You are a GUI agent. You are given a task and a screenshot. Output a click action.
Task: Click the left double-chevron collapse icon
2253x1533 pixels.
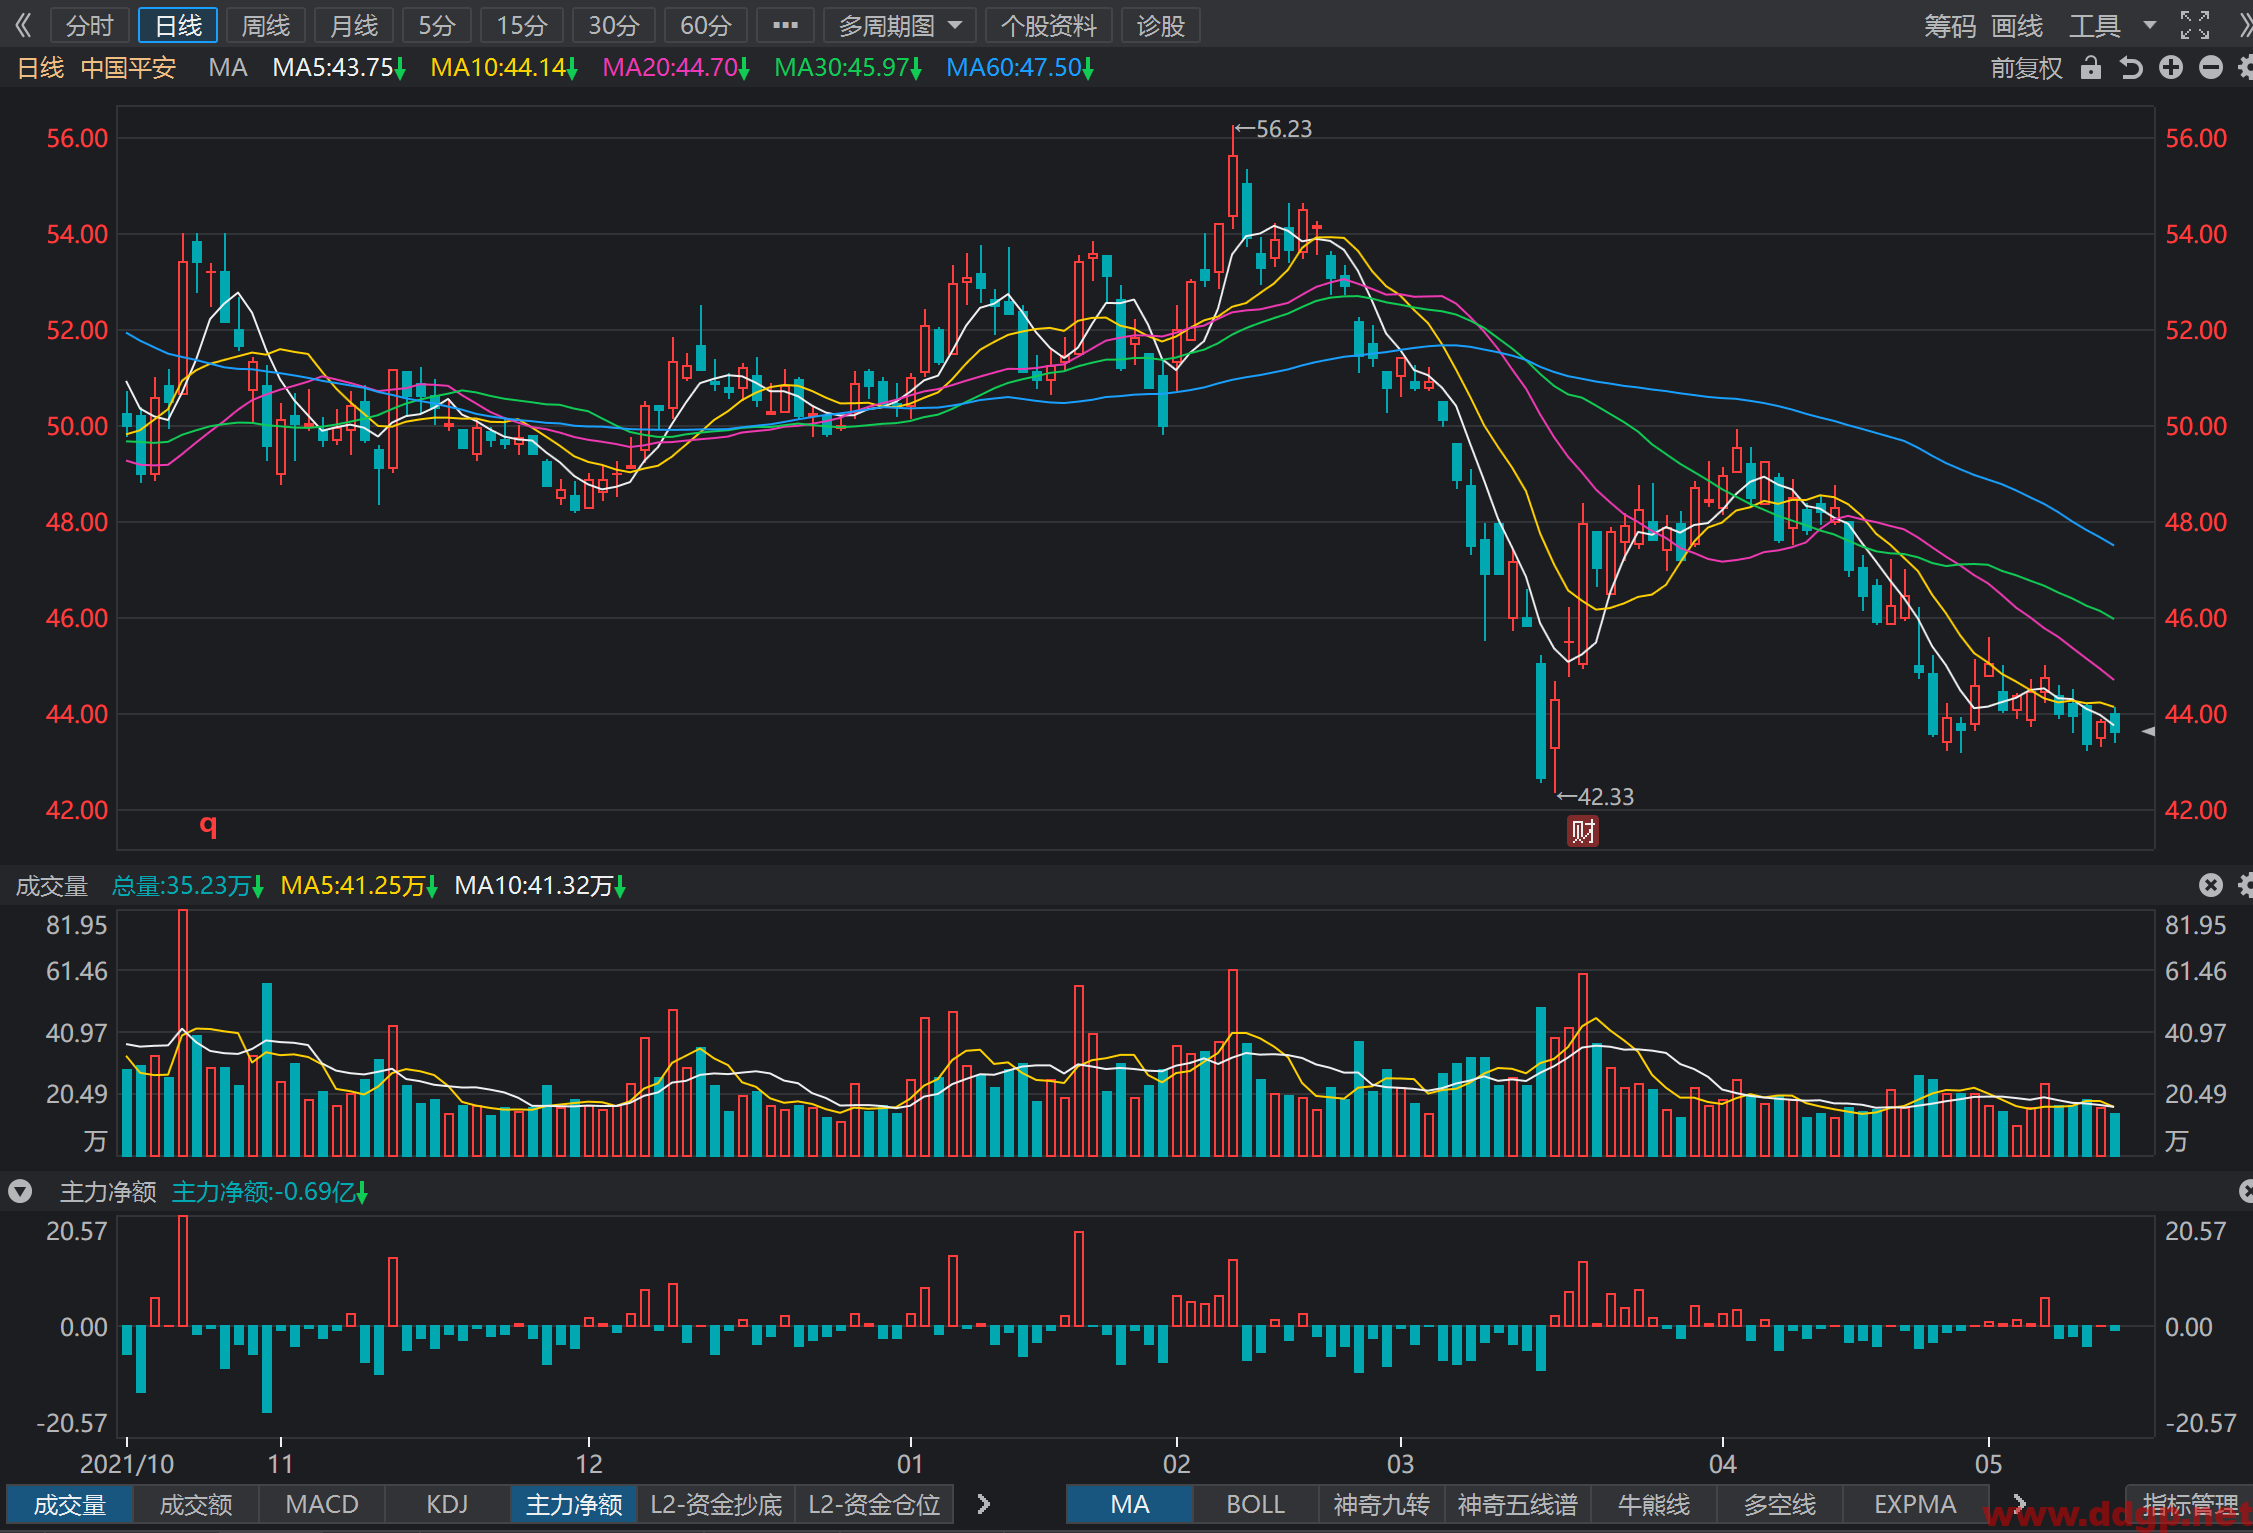click(x=23, y=25)
